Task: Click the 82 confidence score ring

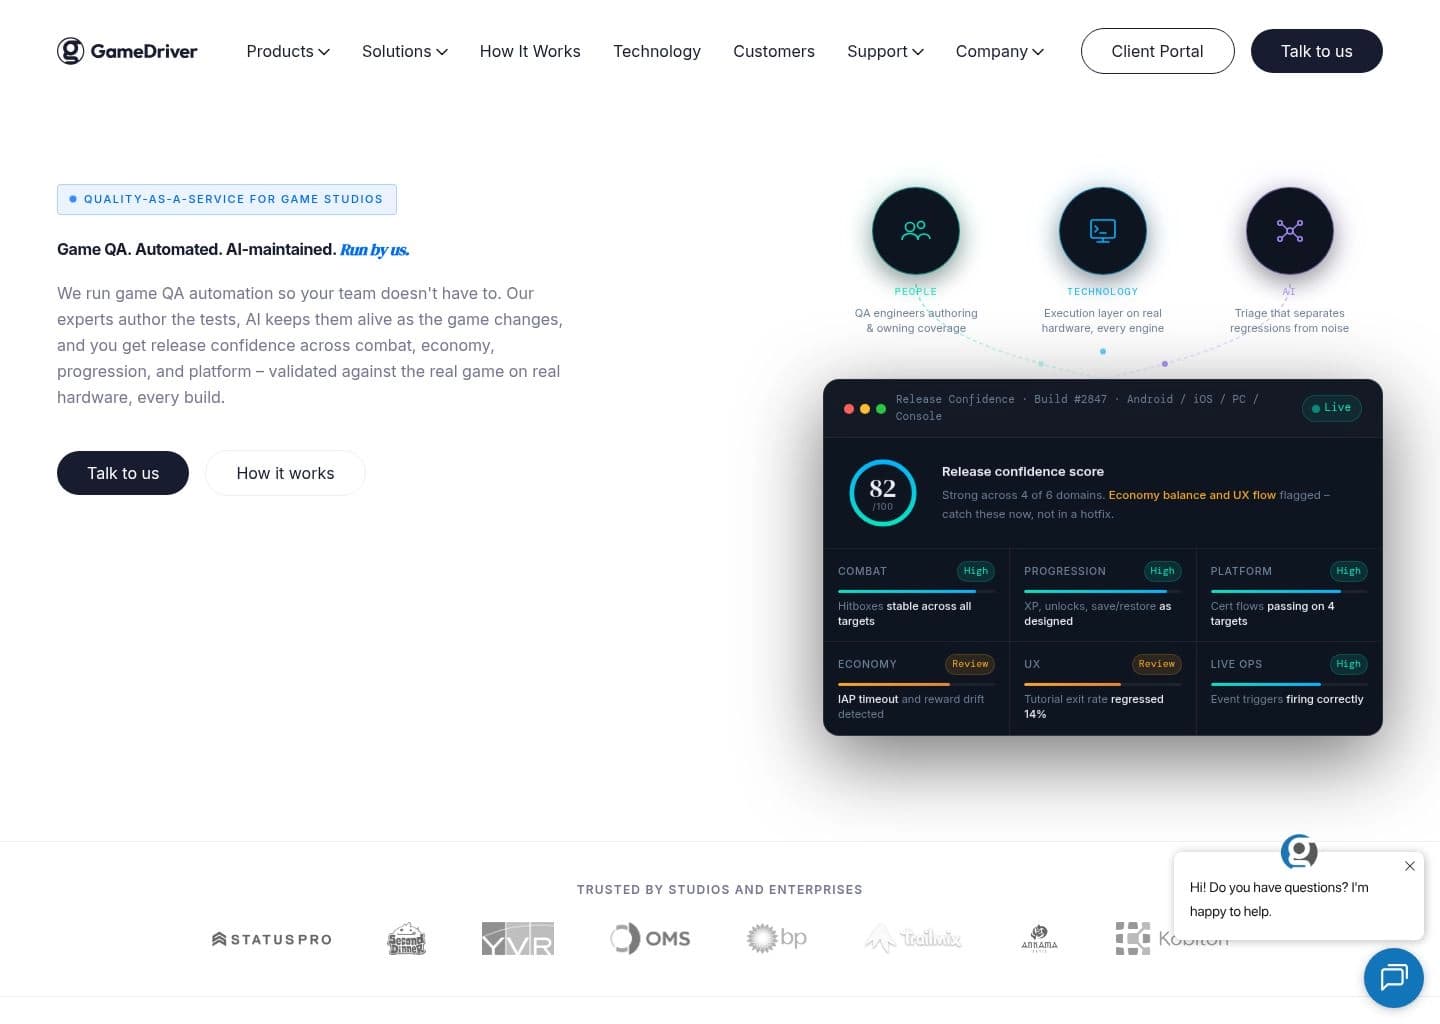Action: 883,492
